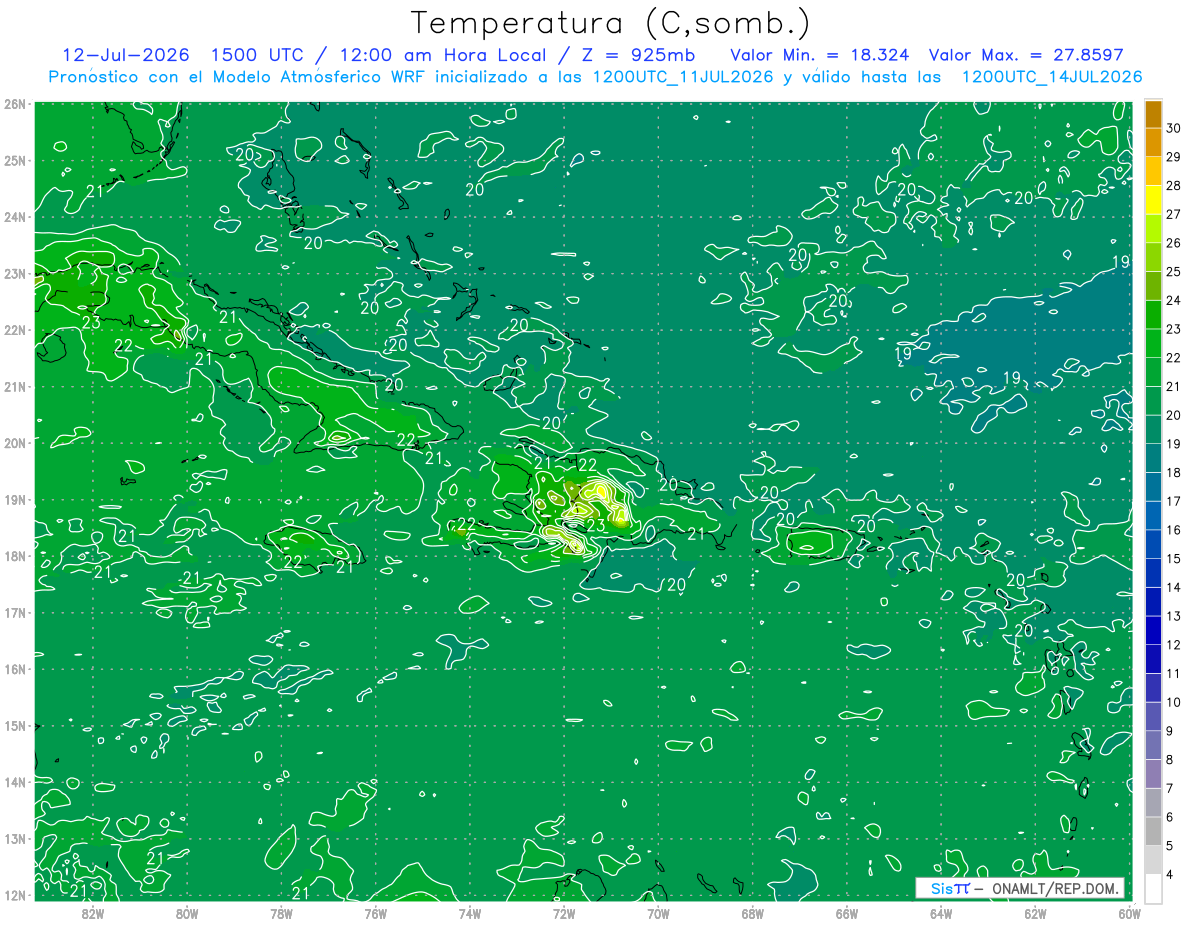Click the 'Sisπ – ONAMLT/REP.DOM.' logo box
The image size is (1200, 927).
click(1019, 888)
